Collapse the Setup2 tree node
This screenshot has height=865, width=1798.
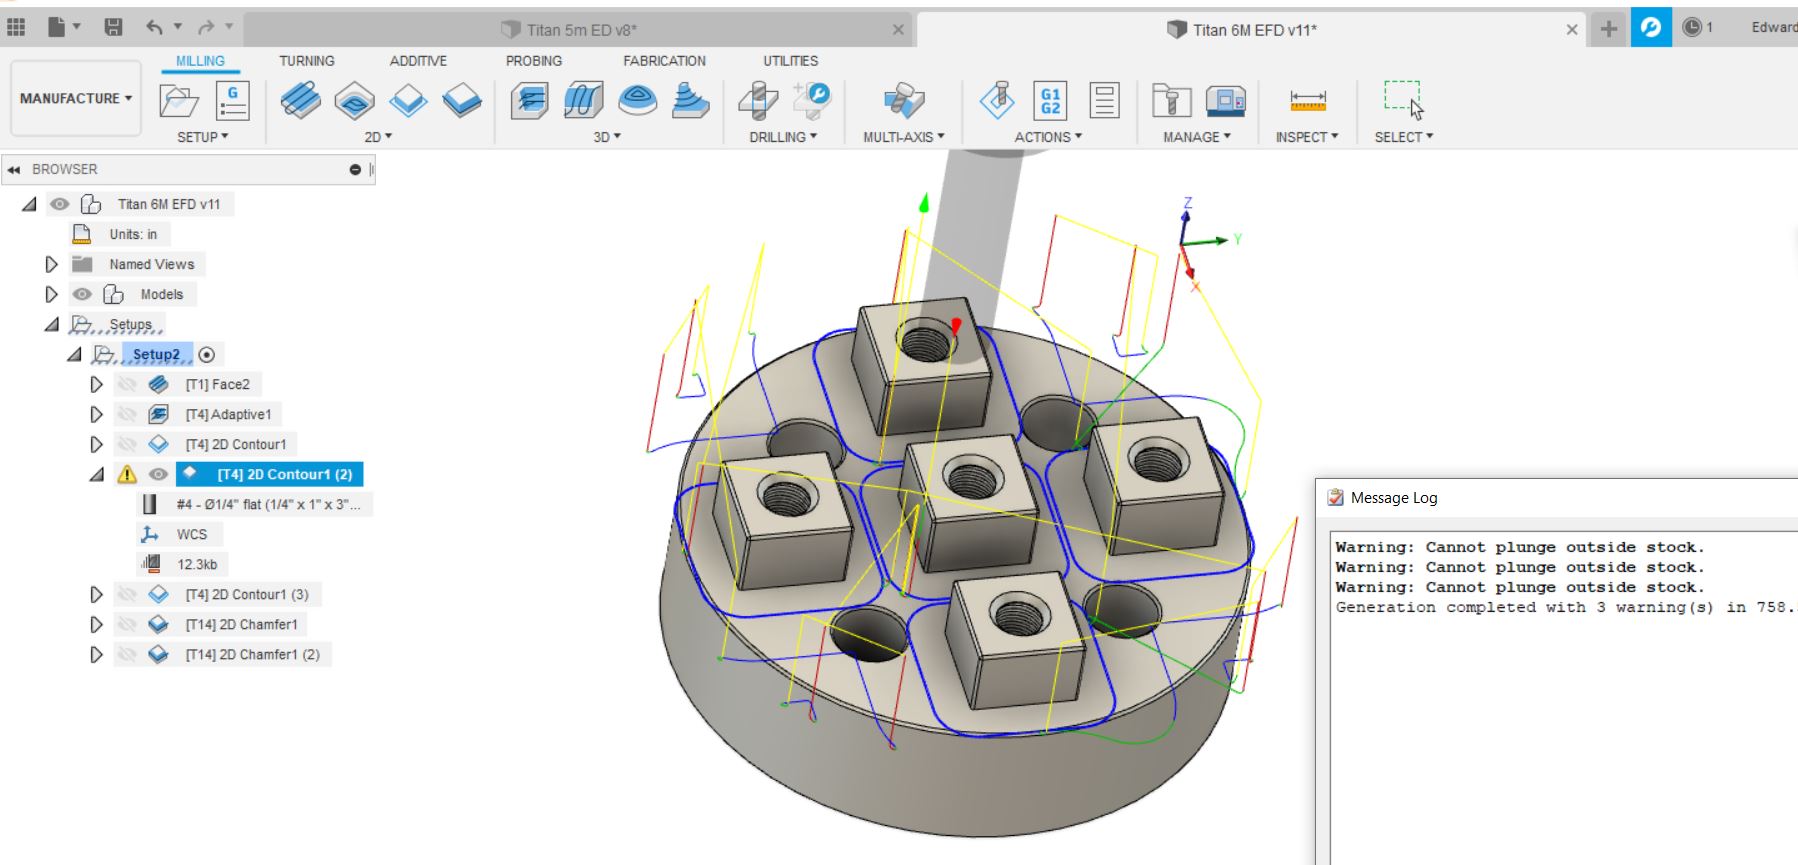pos(74,355)
